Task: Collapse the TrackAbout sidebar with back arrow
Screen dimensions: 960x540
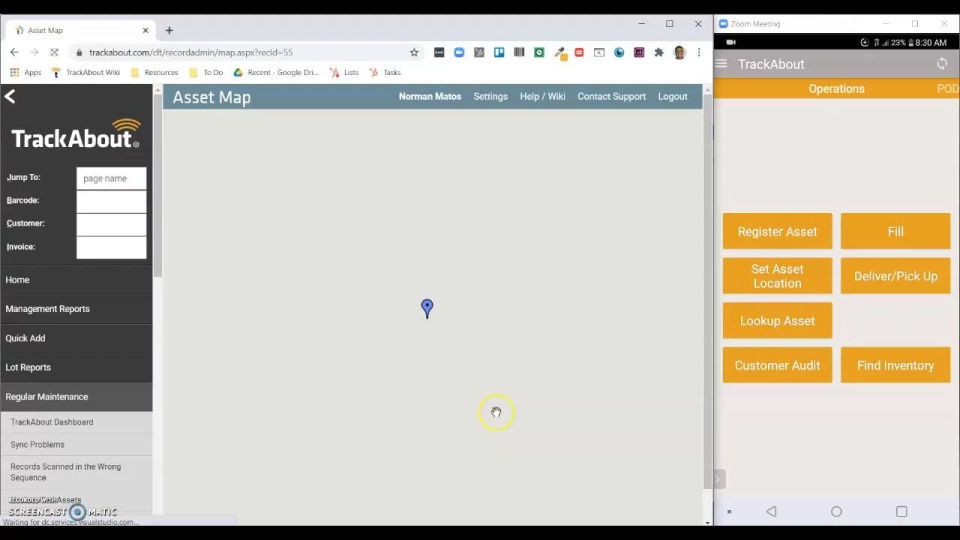Action: pyautogui.click(x=10, y=97)
